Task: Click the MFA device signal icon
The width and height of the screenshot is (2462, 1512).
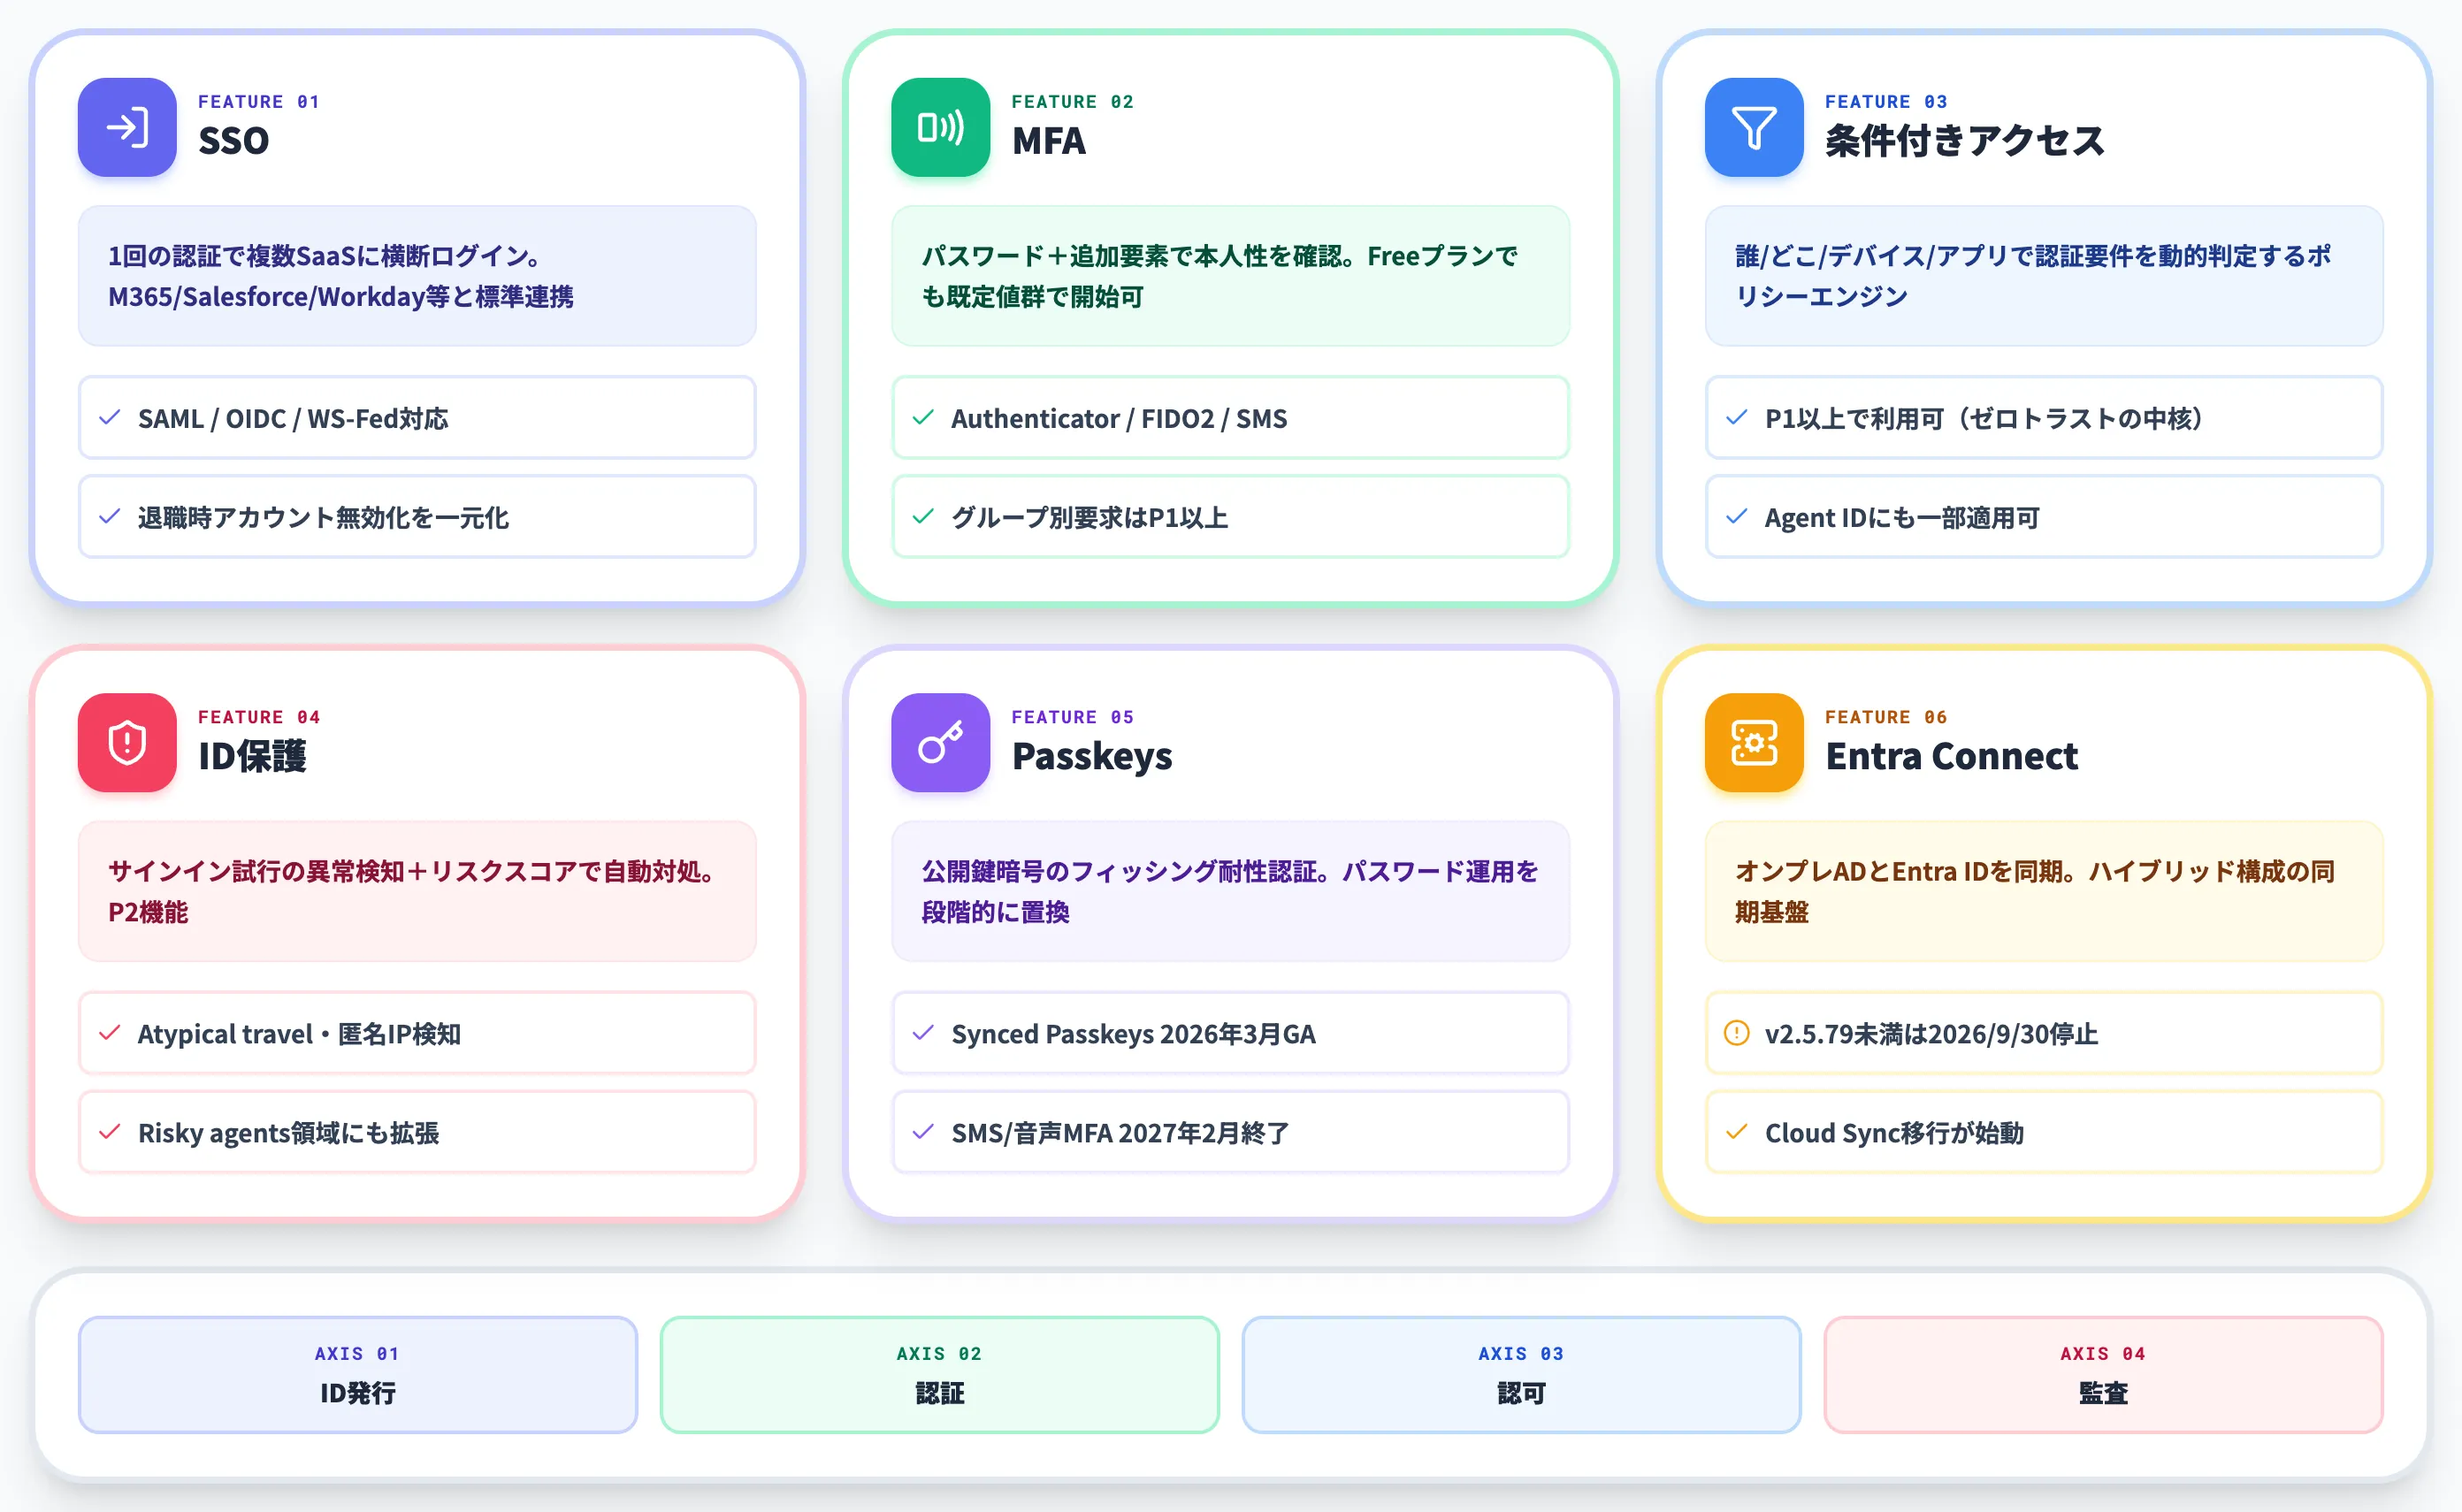Action: (x=940, y=127)
